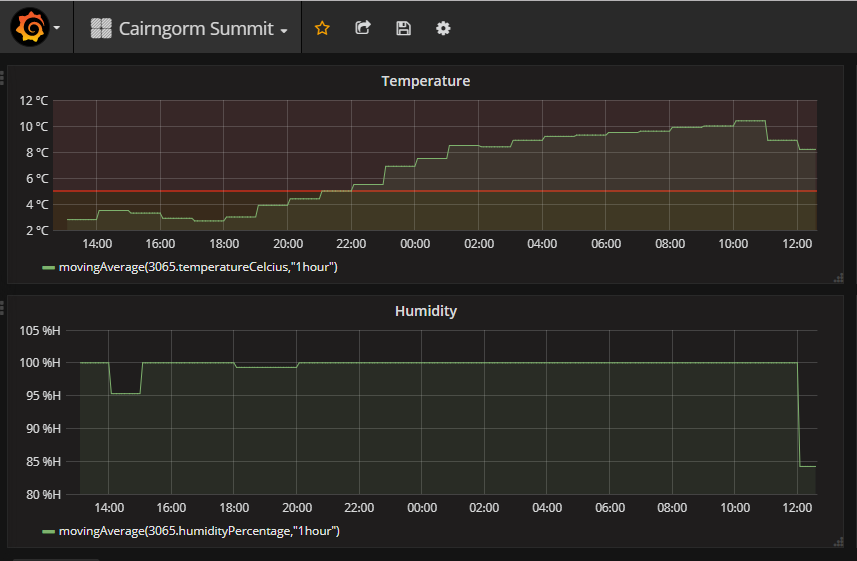Expand row handle left of Temperature panel

[x=3, y=76]
